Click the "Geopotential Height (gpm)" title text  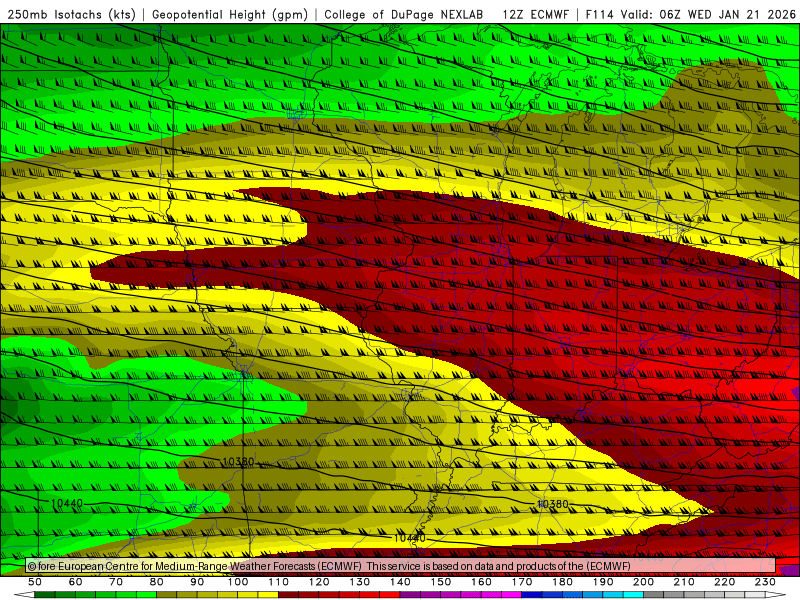pyautogui.click(x=230, y=15)
